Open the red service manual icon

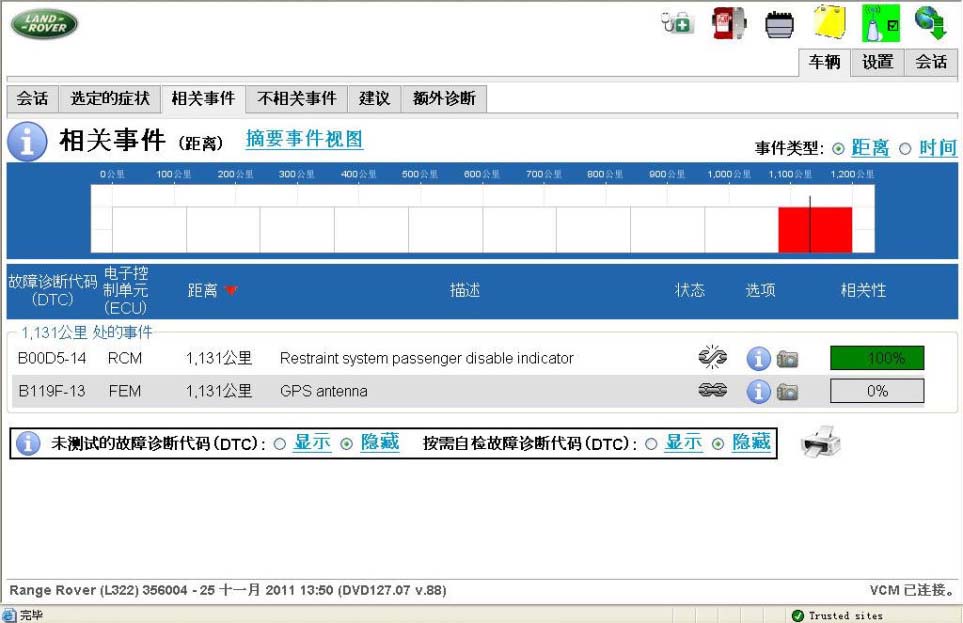click(728, 23)
